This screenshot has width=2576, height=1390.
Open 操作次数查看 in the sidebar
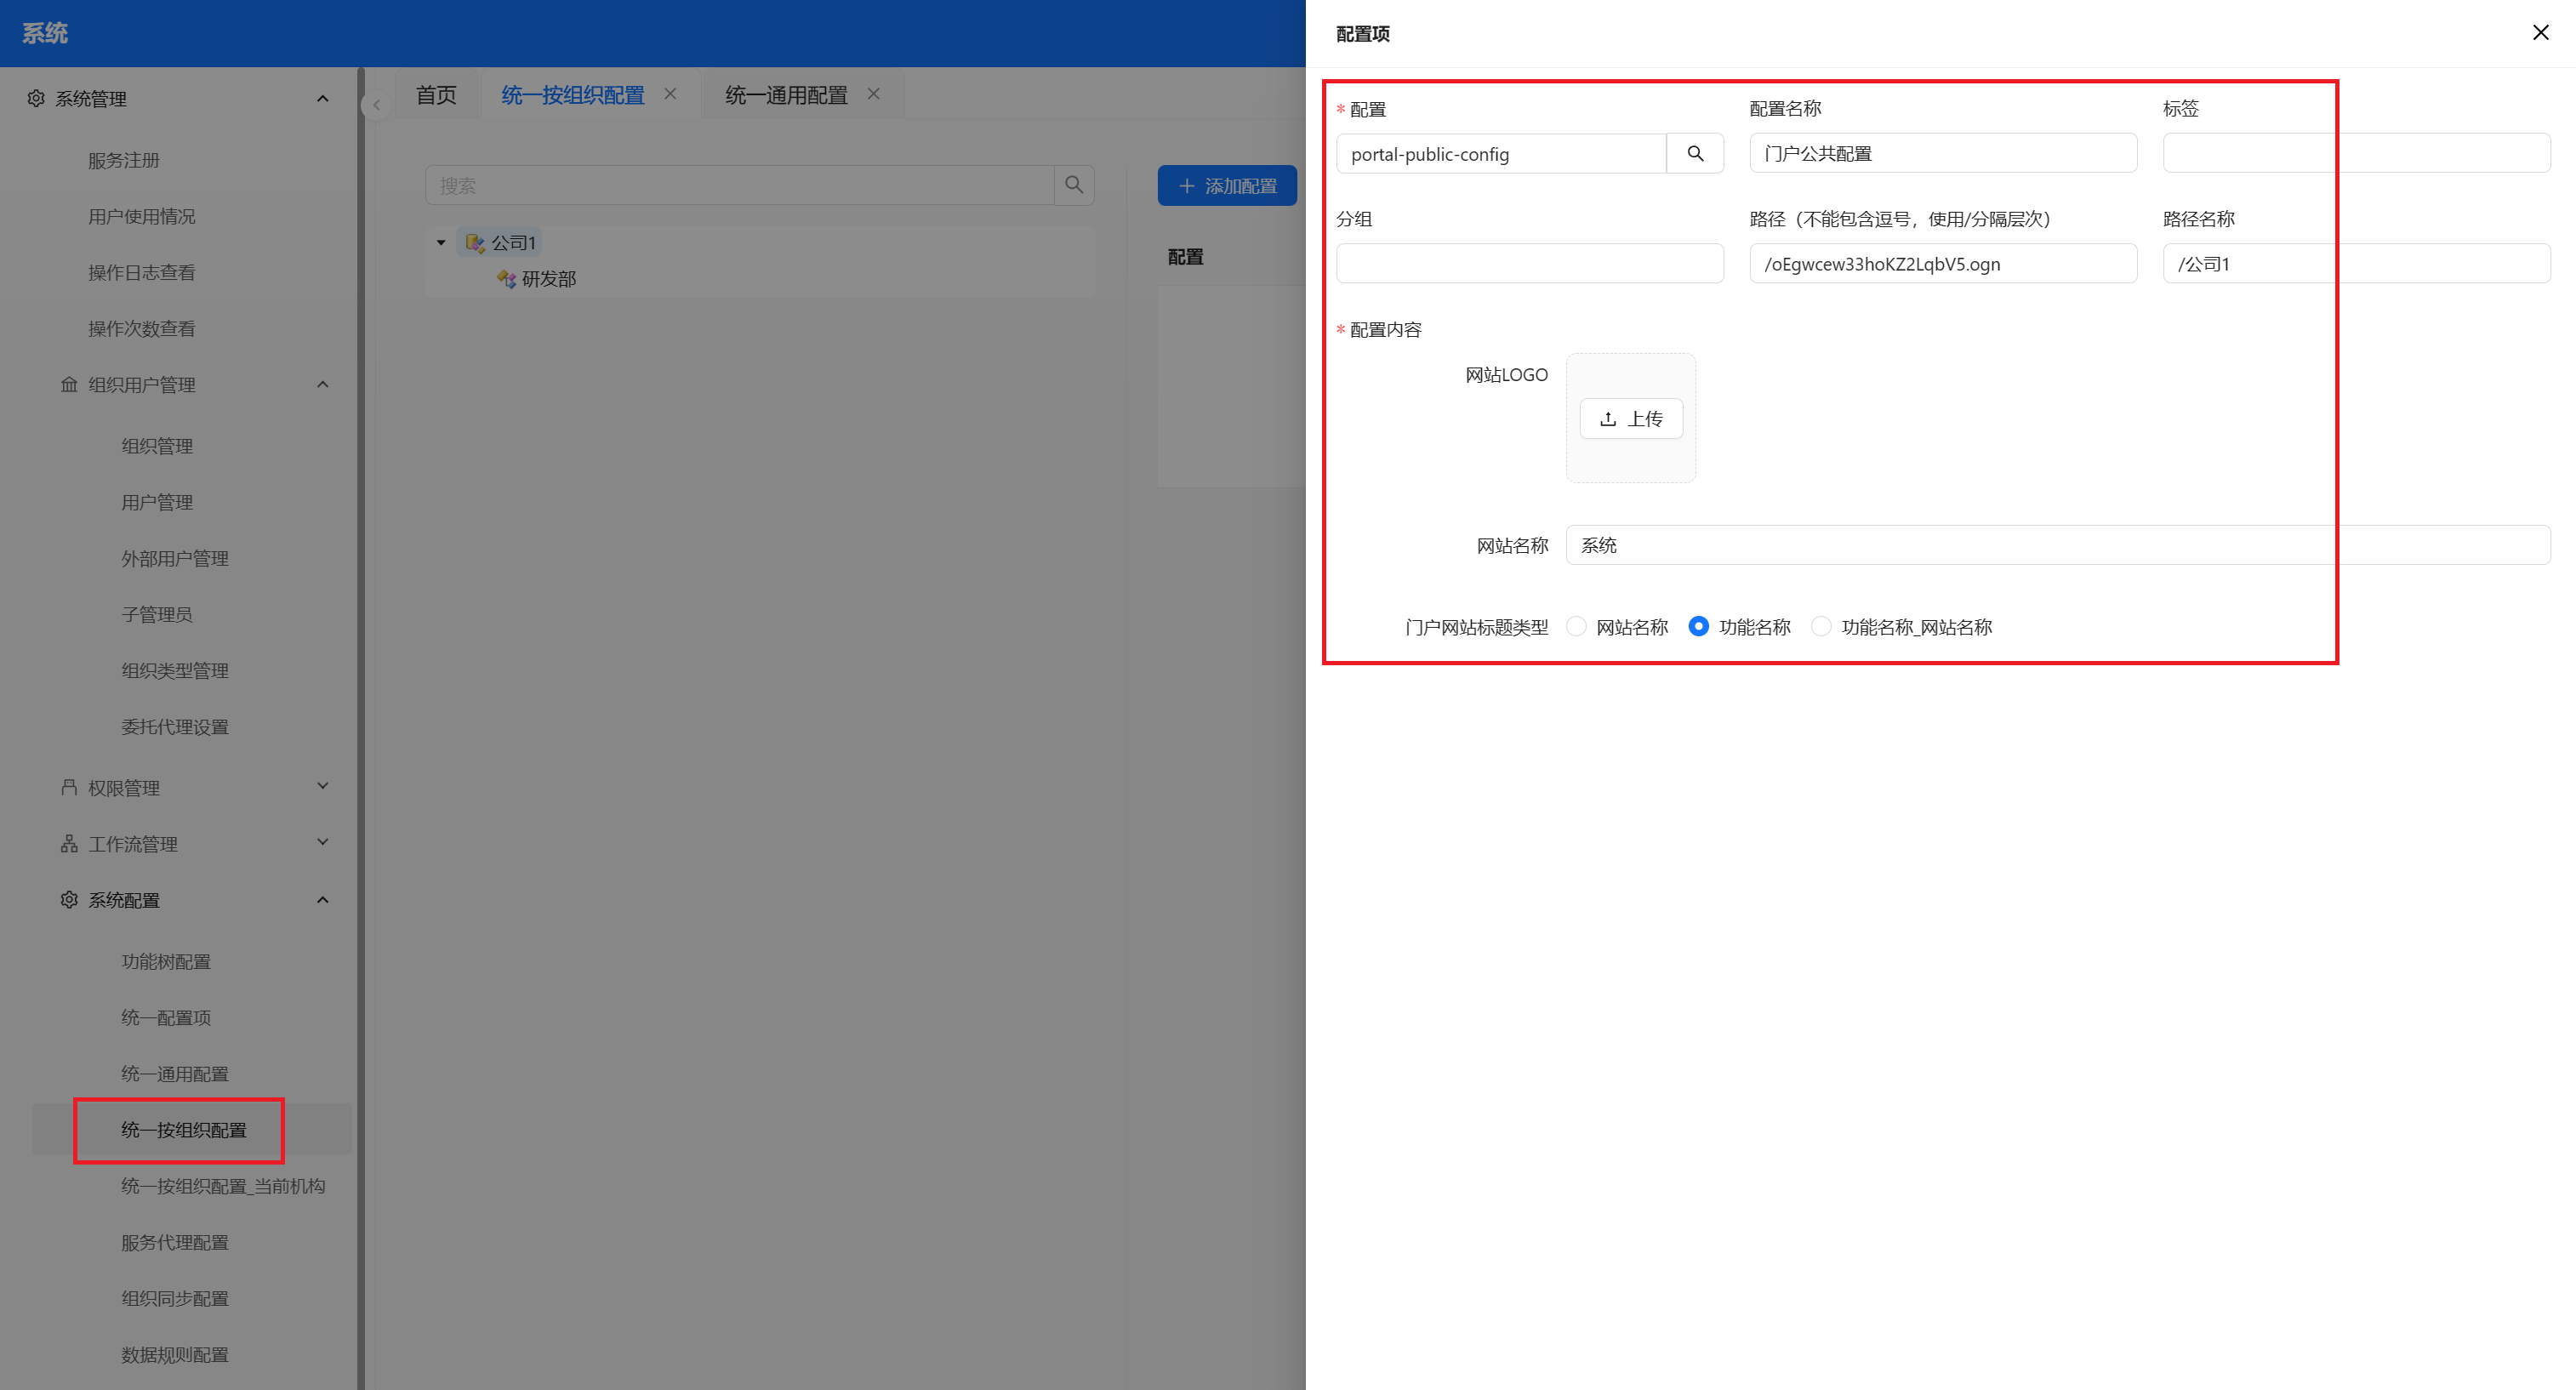pyautogui.click(x=142, y=329)
